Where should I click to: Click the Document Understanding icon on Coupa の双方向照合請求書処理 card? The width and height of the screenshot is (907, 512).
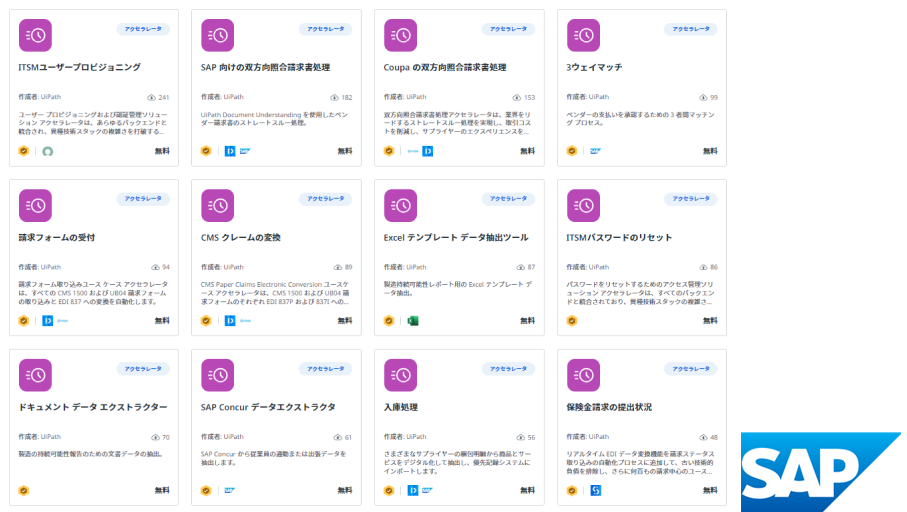(x=427, y=151)
